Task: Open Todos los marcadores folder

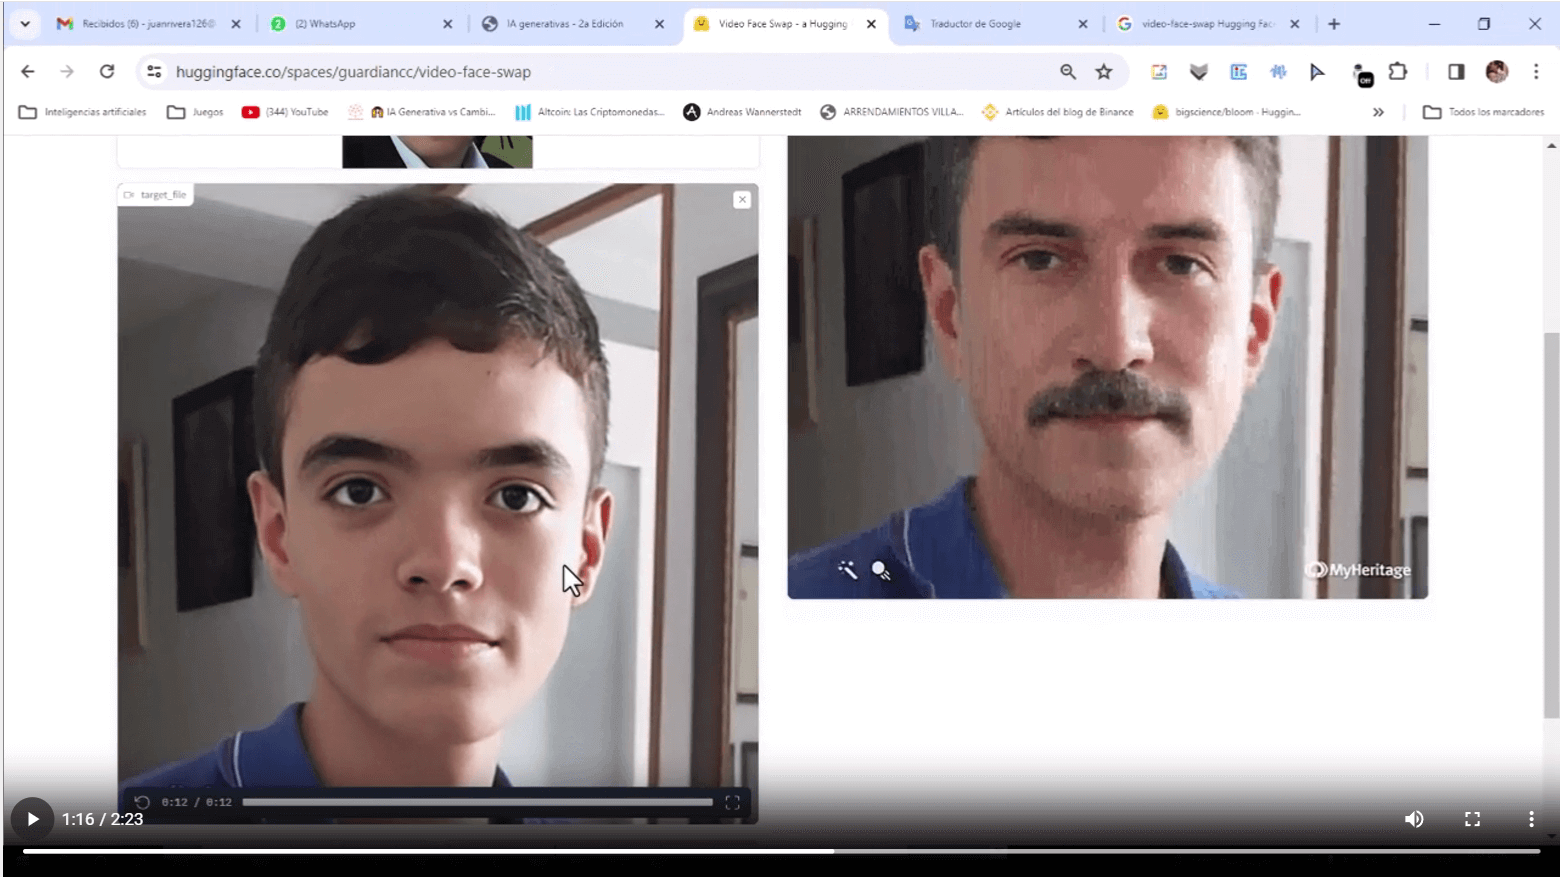Action: click(1484, 112)
